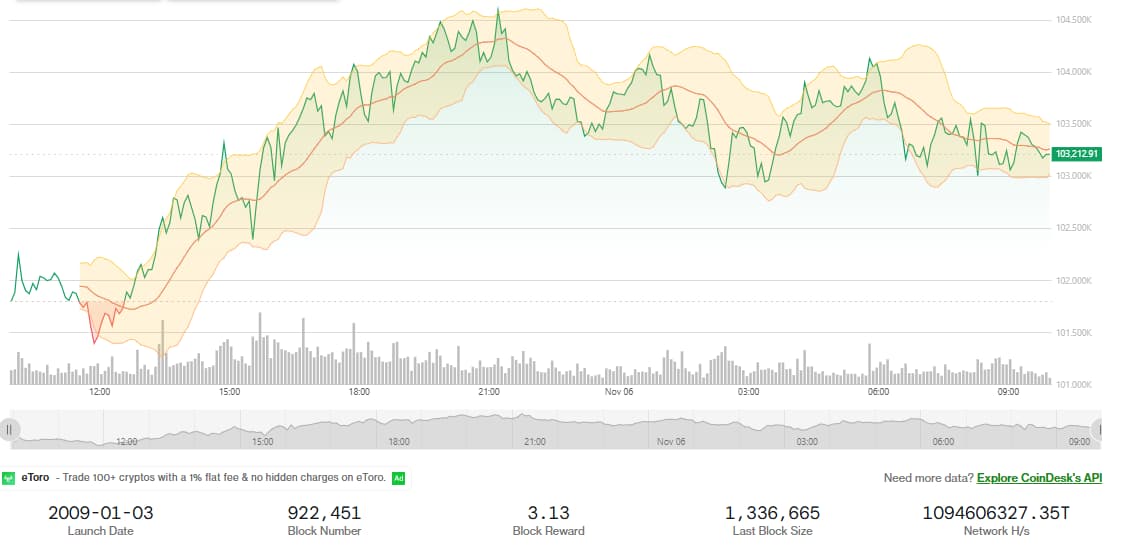Screen dimensions: 1121x550
Task: Grab the left handle of the range navigator
Action: (x=9, y=430)
